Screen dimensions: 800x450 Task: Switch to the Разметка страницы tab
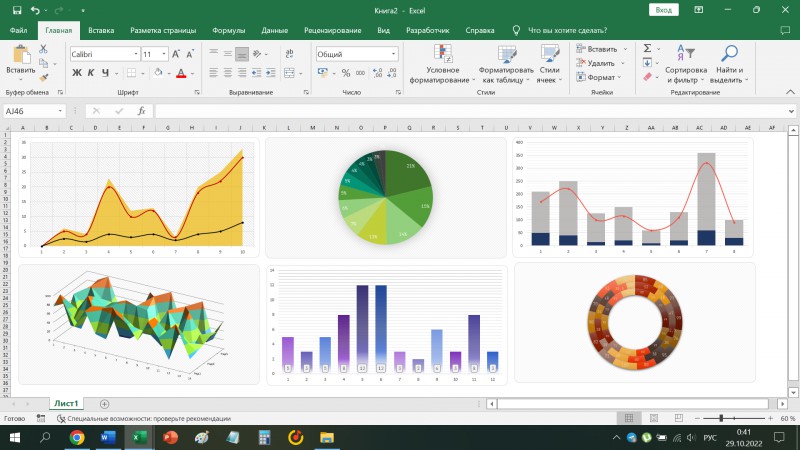pos(163,30)
